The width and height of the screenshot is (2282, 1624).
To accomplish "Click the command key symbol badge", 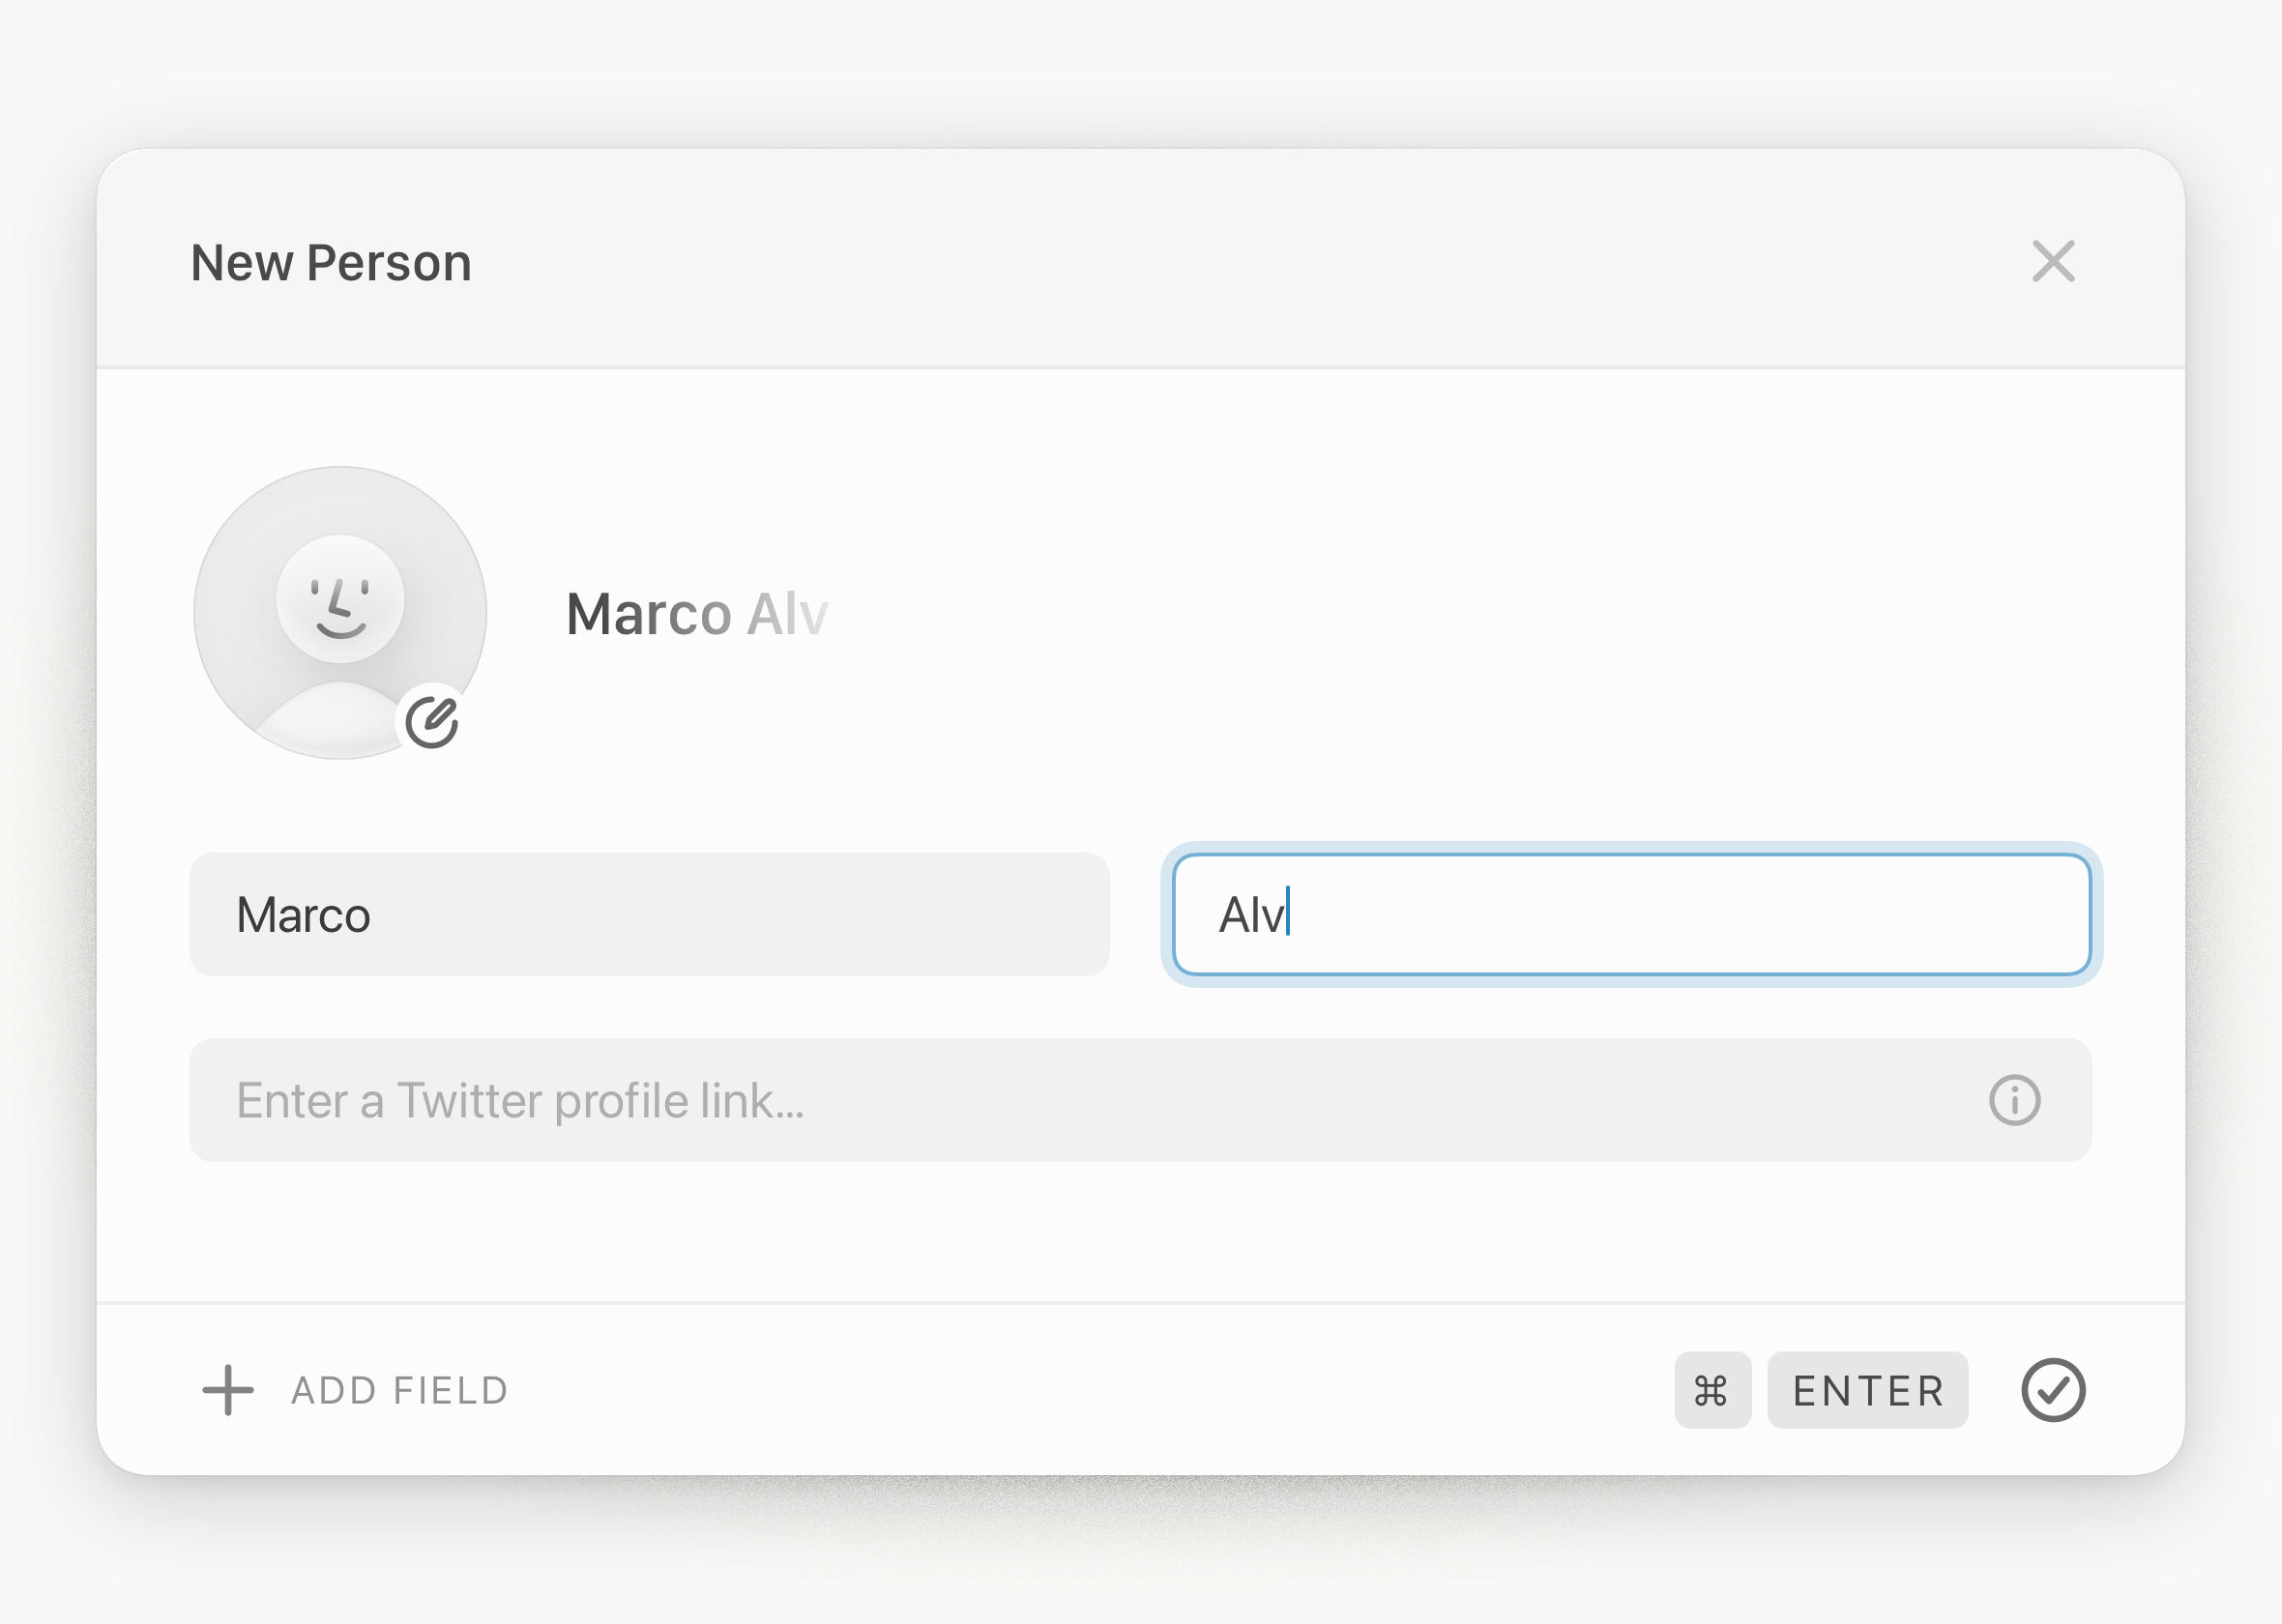I will pyautogui.click(x=1712, y=1390).
